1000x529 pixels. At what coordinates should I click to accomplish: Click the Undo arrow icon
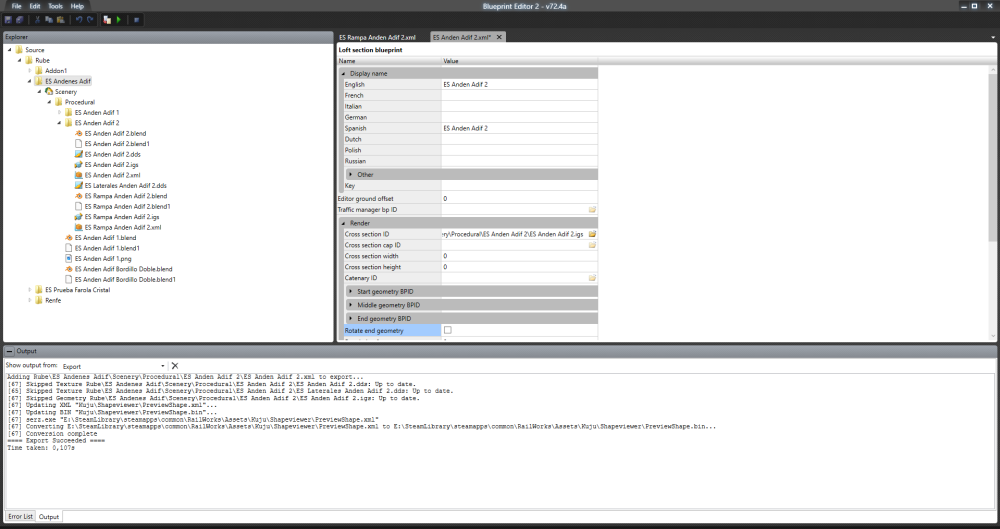(x=78, y=19)
